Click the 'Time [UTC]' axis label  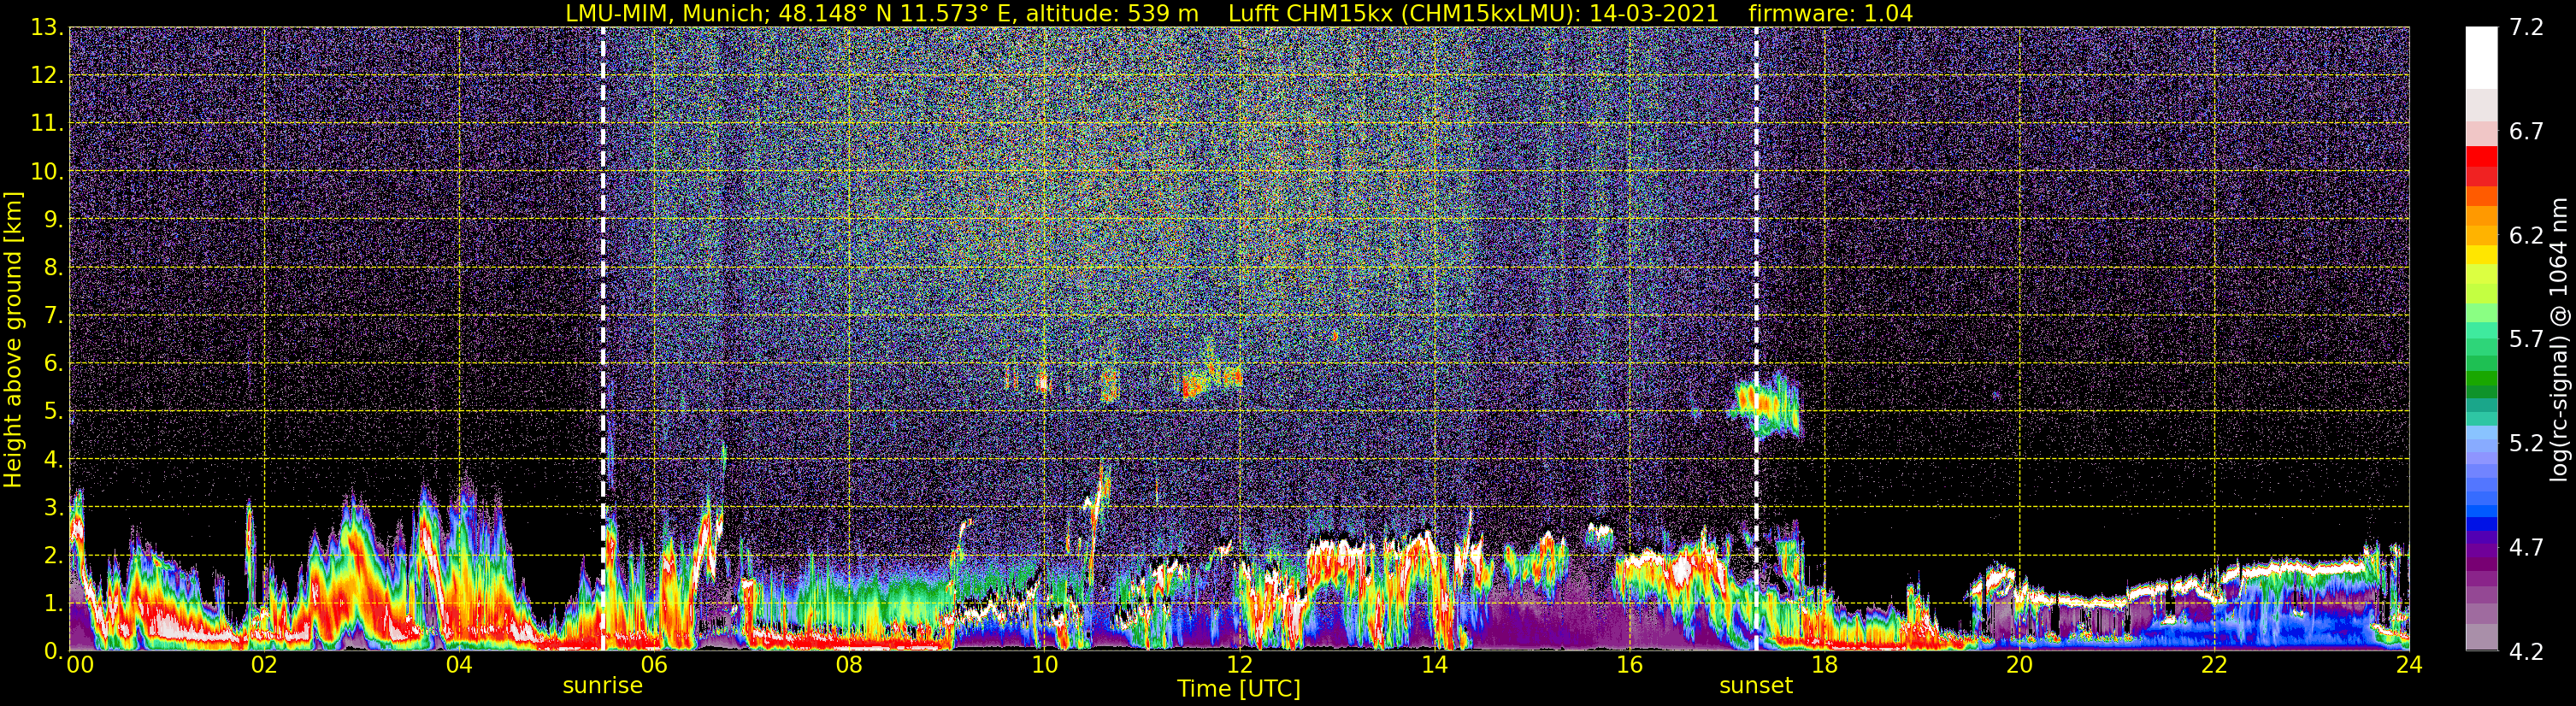[1239, 688]
